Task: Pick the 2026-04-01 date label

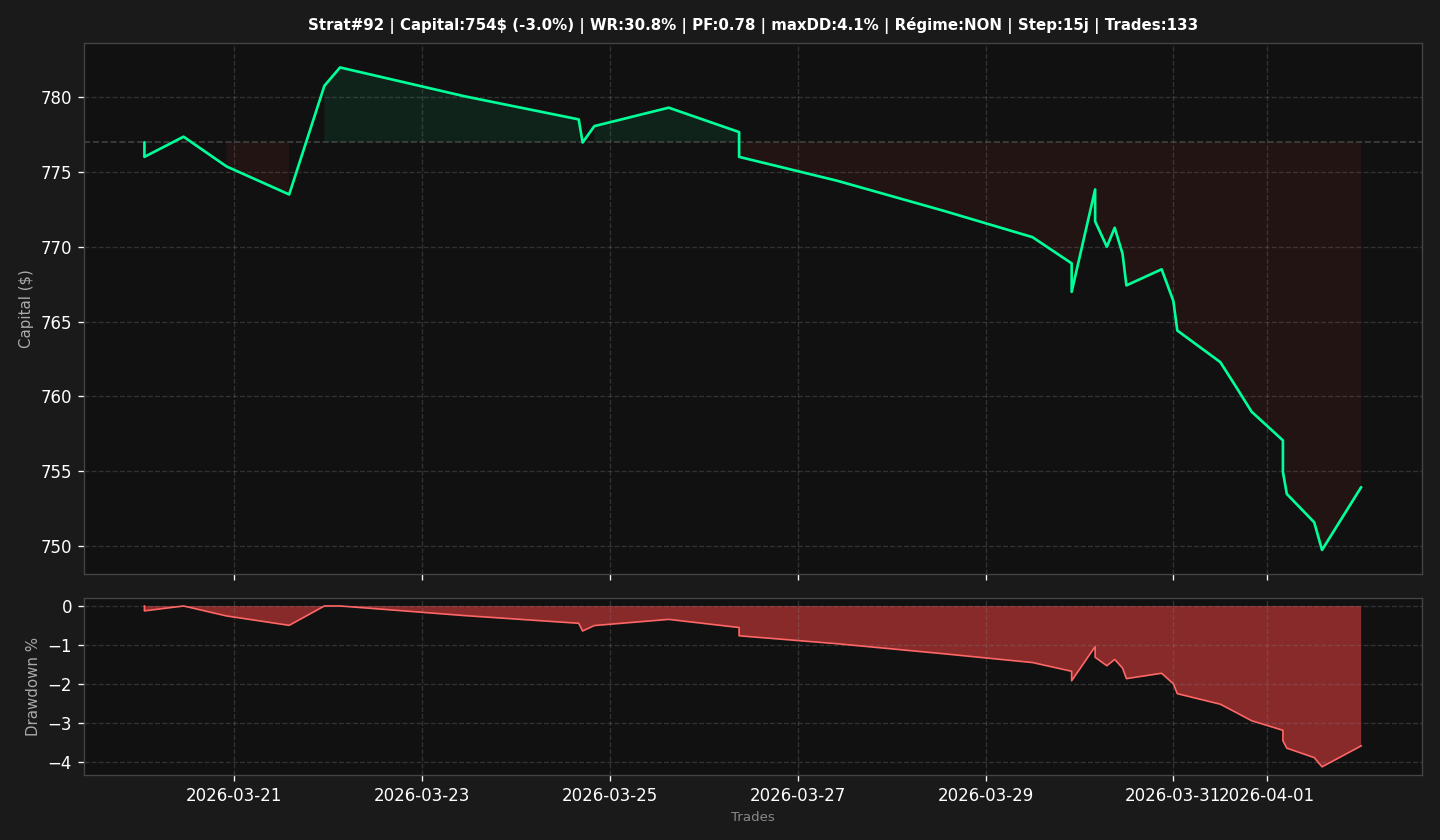Action: pos(1267,795)
